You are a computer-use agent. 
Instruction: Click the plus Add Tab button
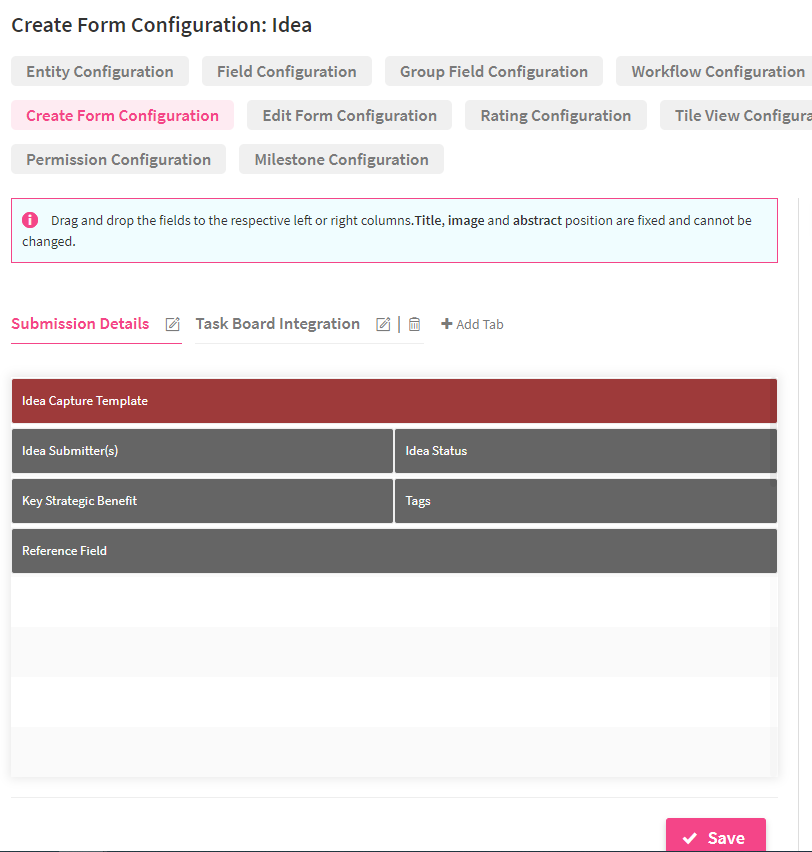pyautogui.click(x=472, y=324)
